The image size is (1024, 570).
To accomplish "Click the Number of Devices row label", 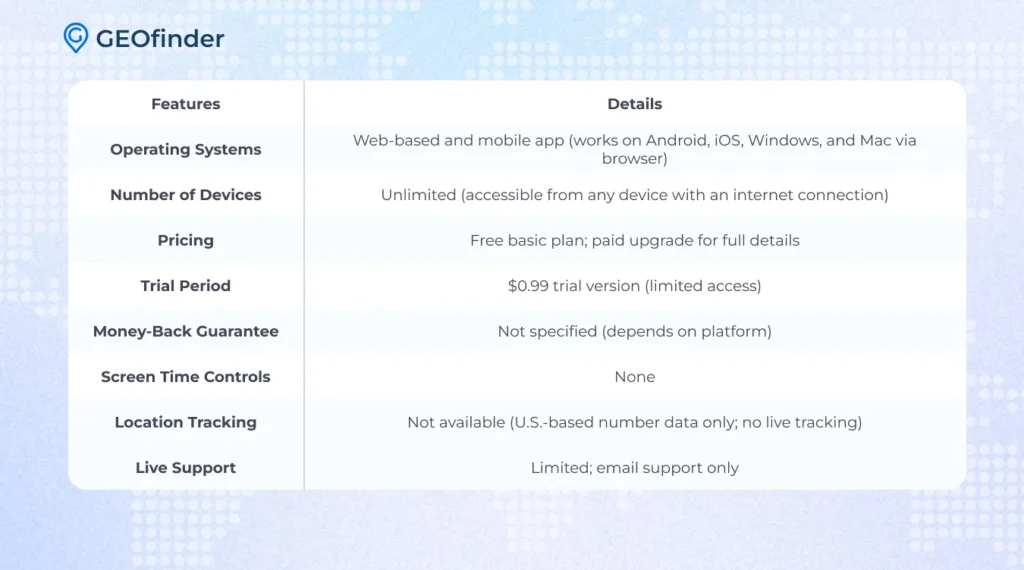I will [x=185, y=195].
